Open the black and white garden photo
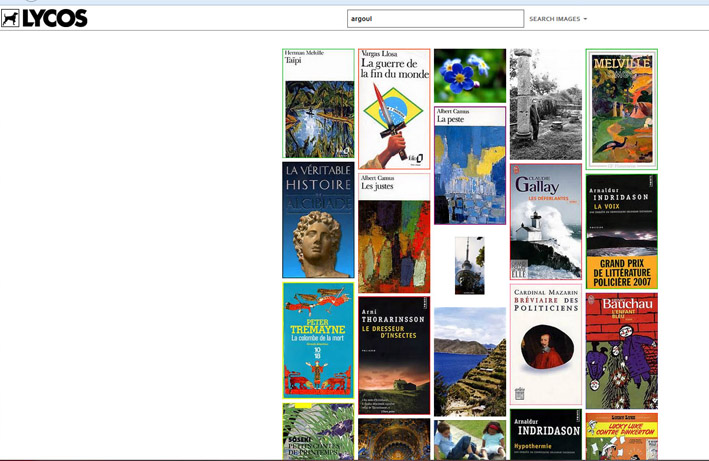 tap(545, 104)
